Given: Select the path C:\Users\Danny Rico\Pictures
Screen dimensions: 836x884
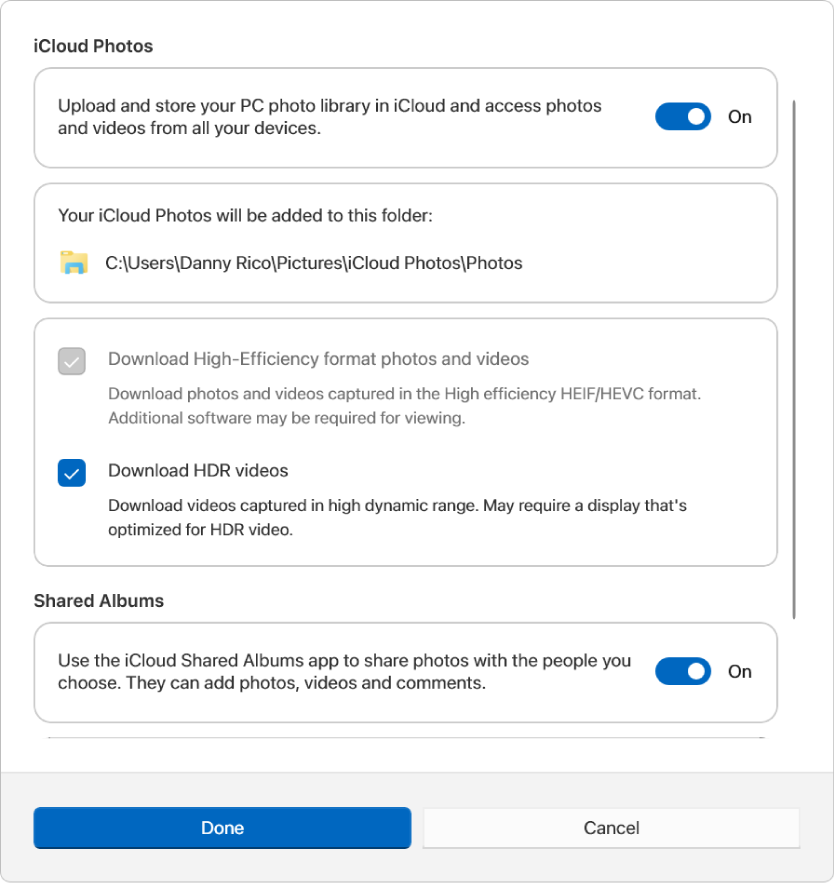Looking at the screenshot, I should [314, 263].
